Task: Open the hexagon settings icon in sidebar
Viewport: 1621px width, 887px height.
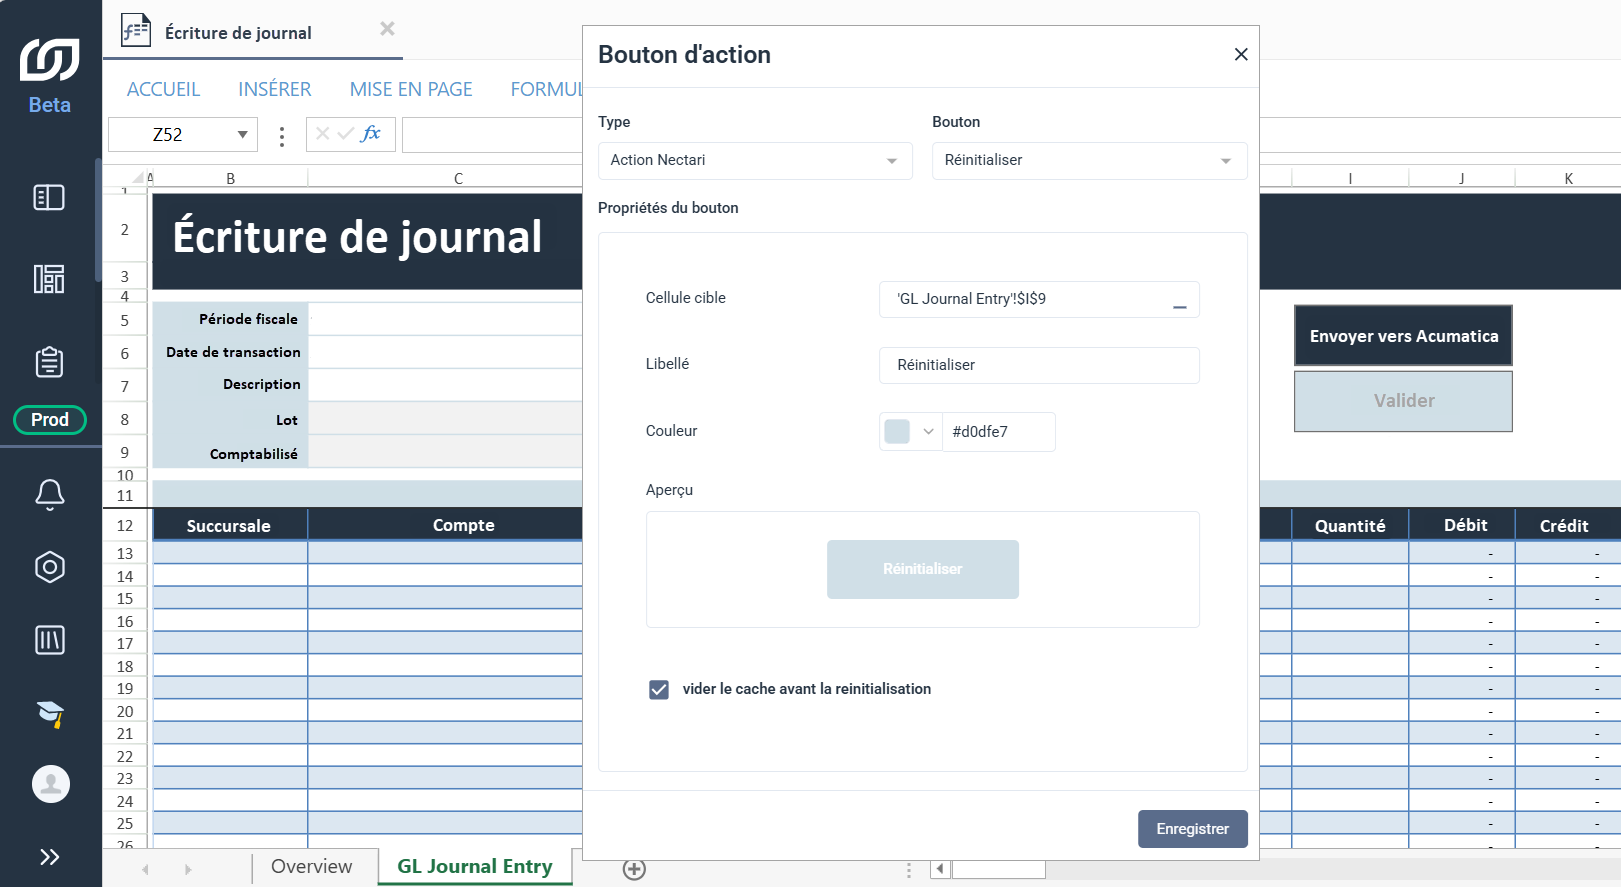Action: [x=50, y=567]
